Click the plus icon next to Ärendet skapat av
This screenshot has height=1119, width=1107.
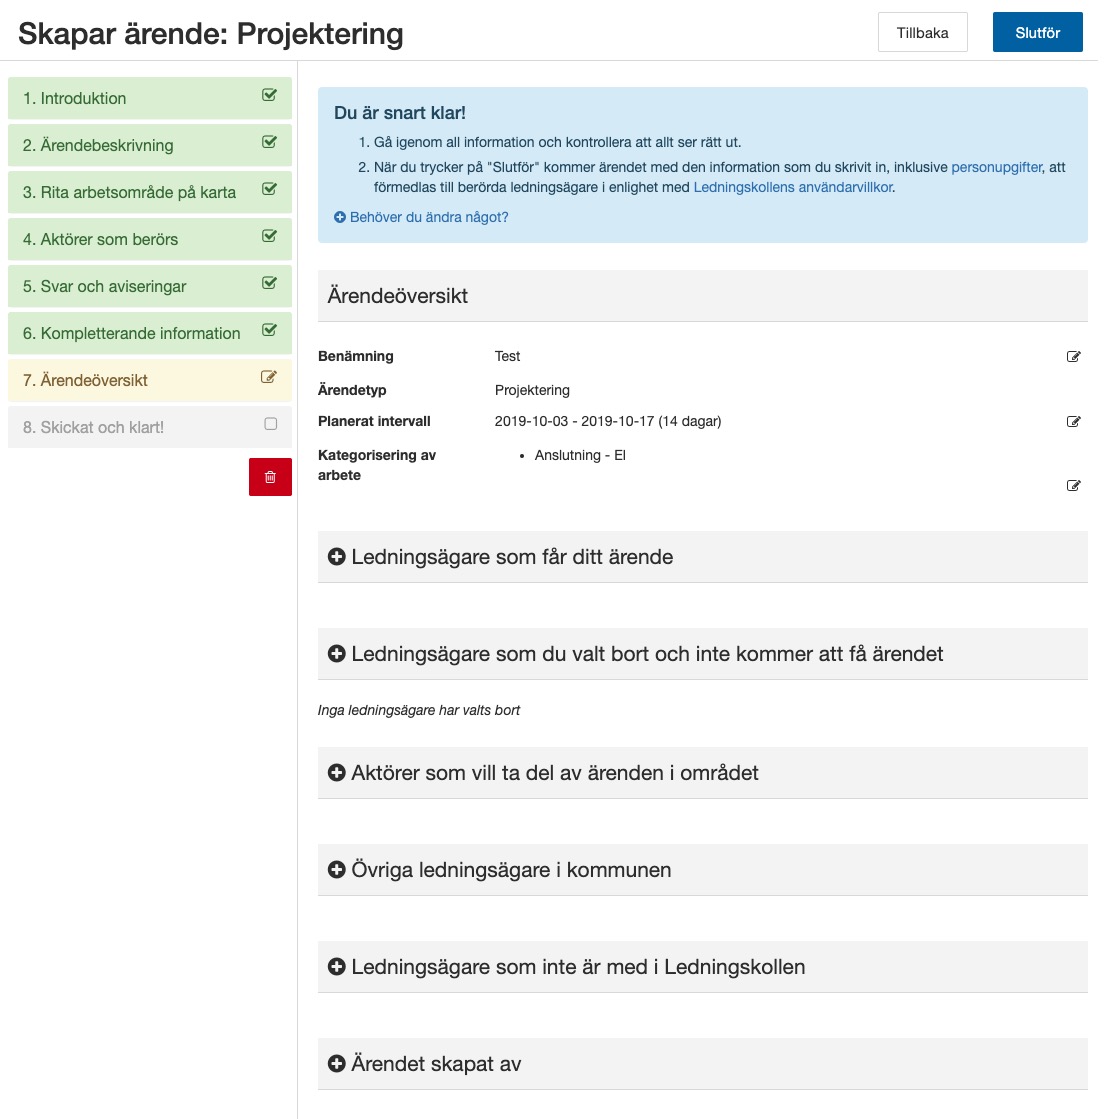[x=336, y=1064]
